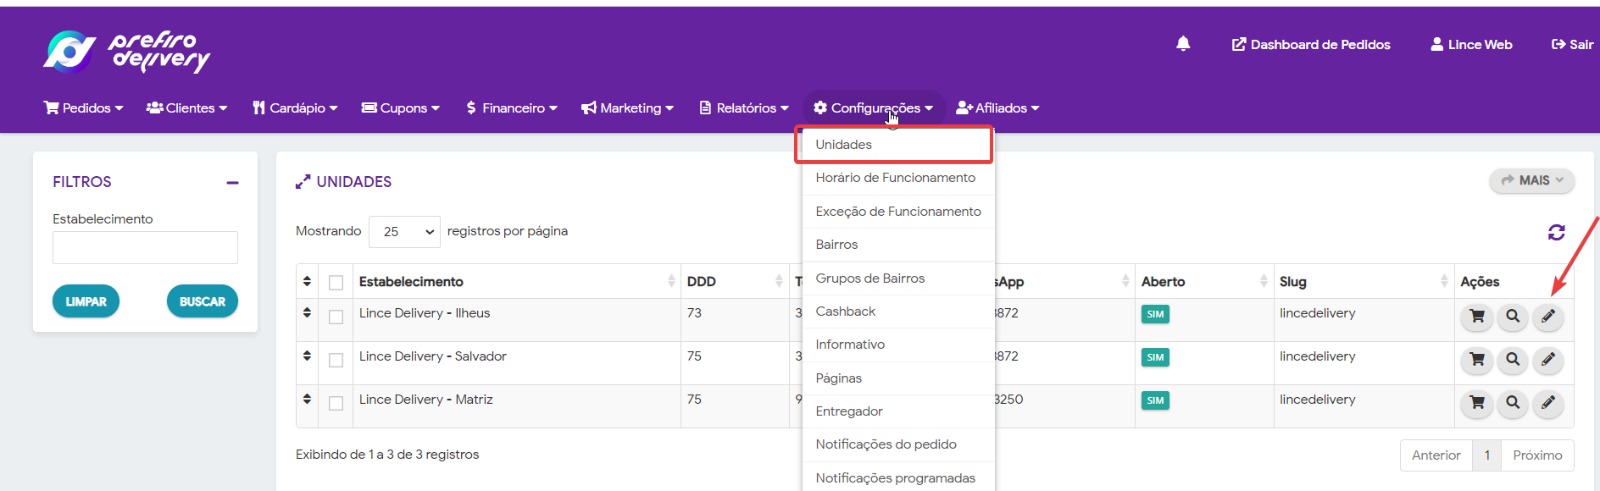1600x491 pixels.
Task: Expand the MAIS dropdown button
Action: [1531, 181]
